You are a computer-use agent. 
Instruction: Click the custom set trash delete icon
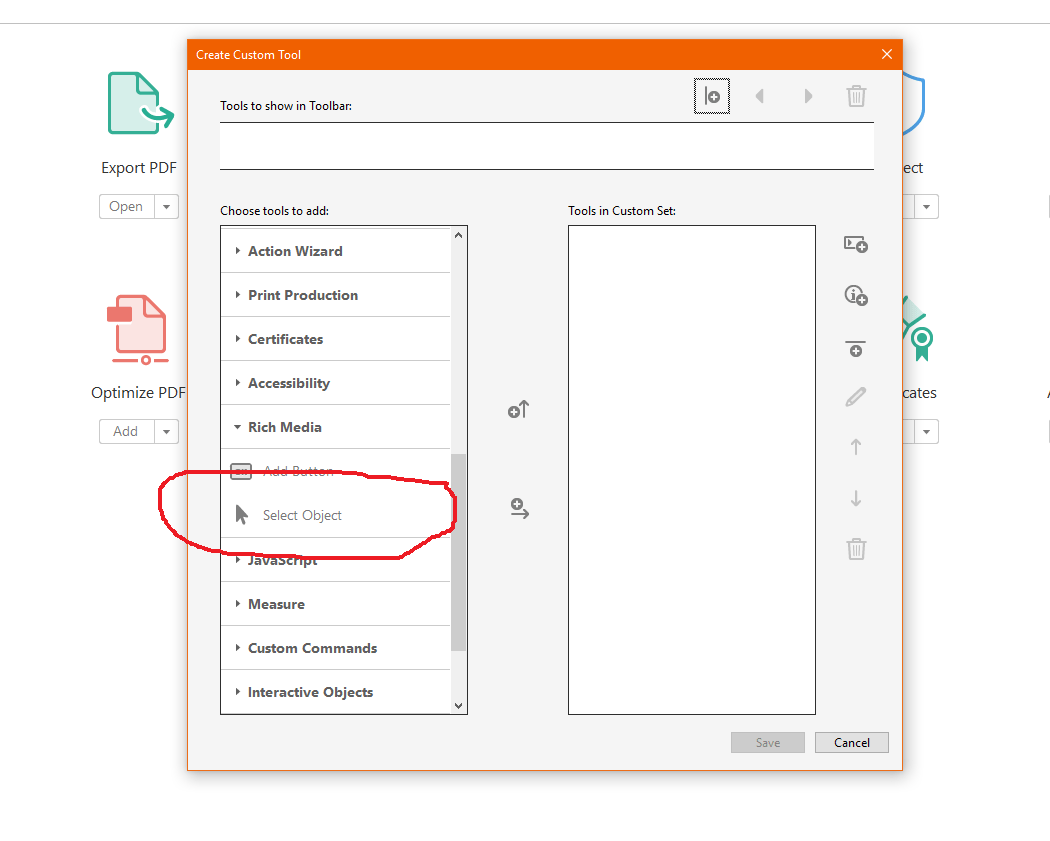coord(856,549)
